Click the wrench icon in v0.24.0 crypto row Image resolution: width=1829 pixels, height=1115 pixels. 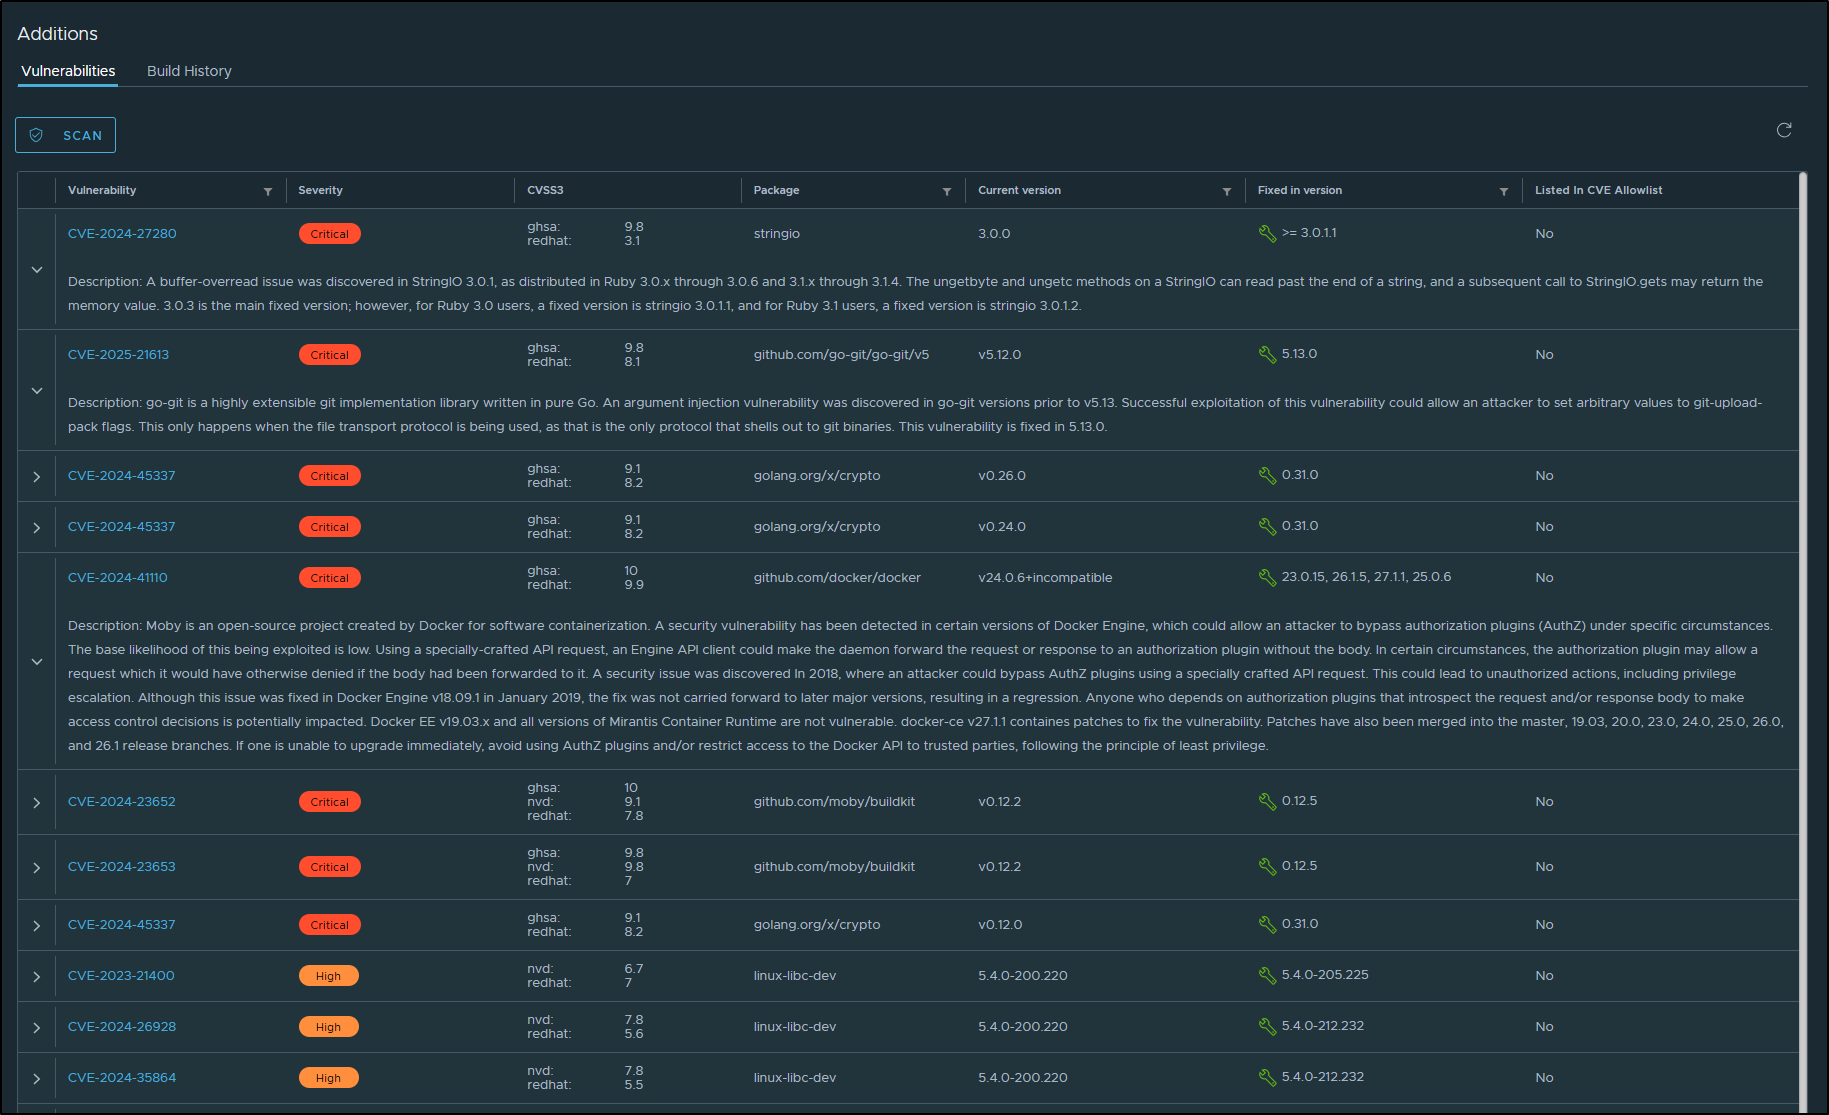point(1267,526)
